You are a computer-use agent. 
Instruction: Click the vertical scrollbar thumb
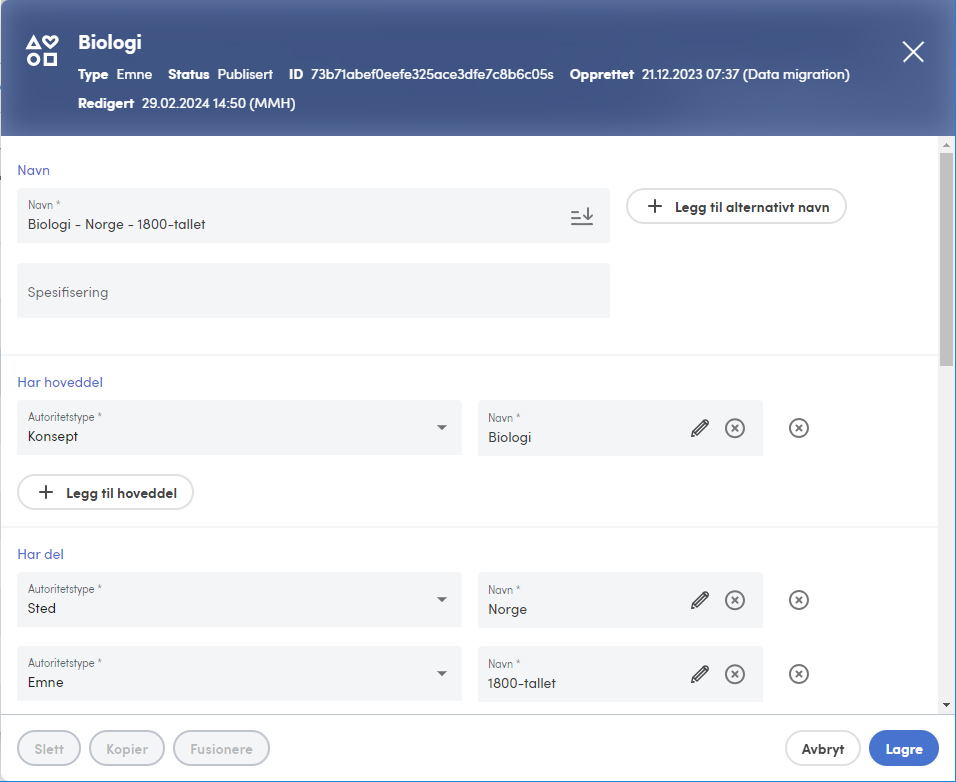click(946, 259)
